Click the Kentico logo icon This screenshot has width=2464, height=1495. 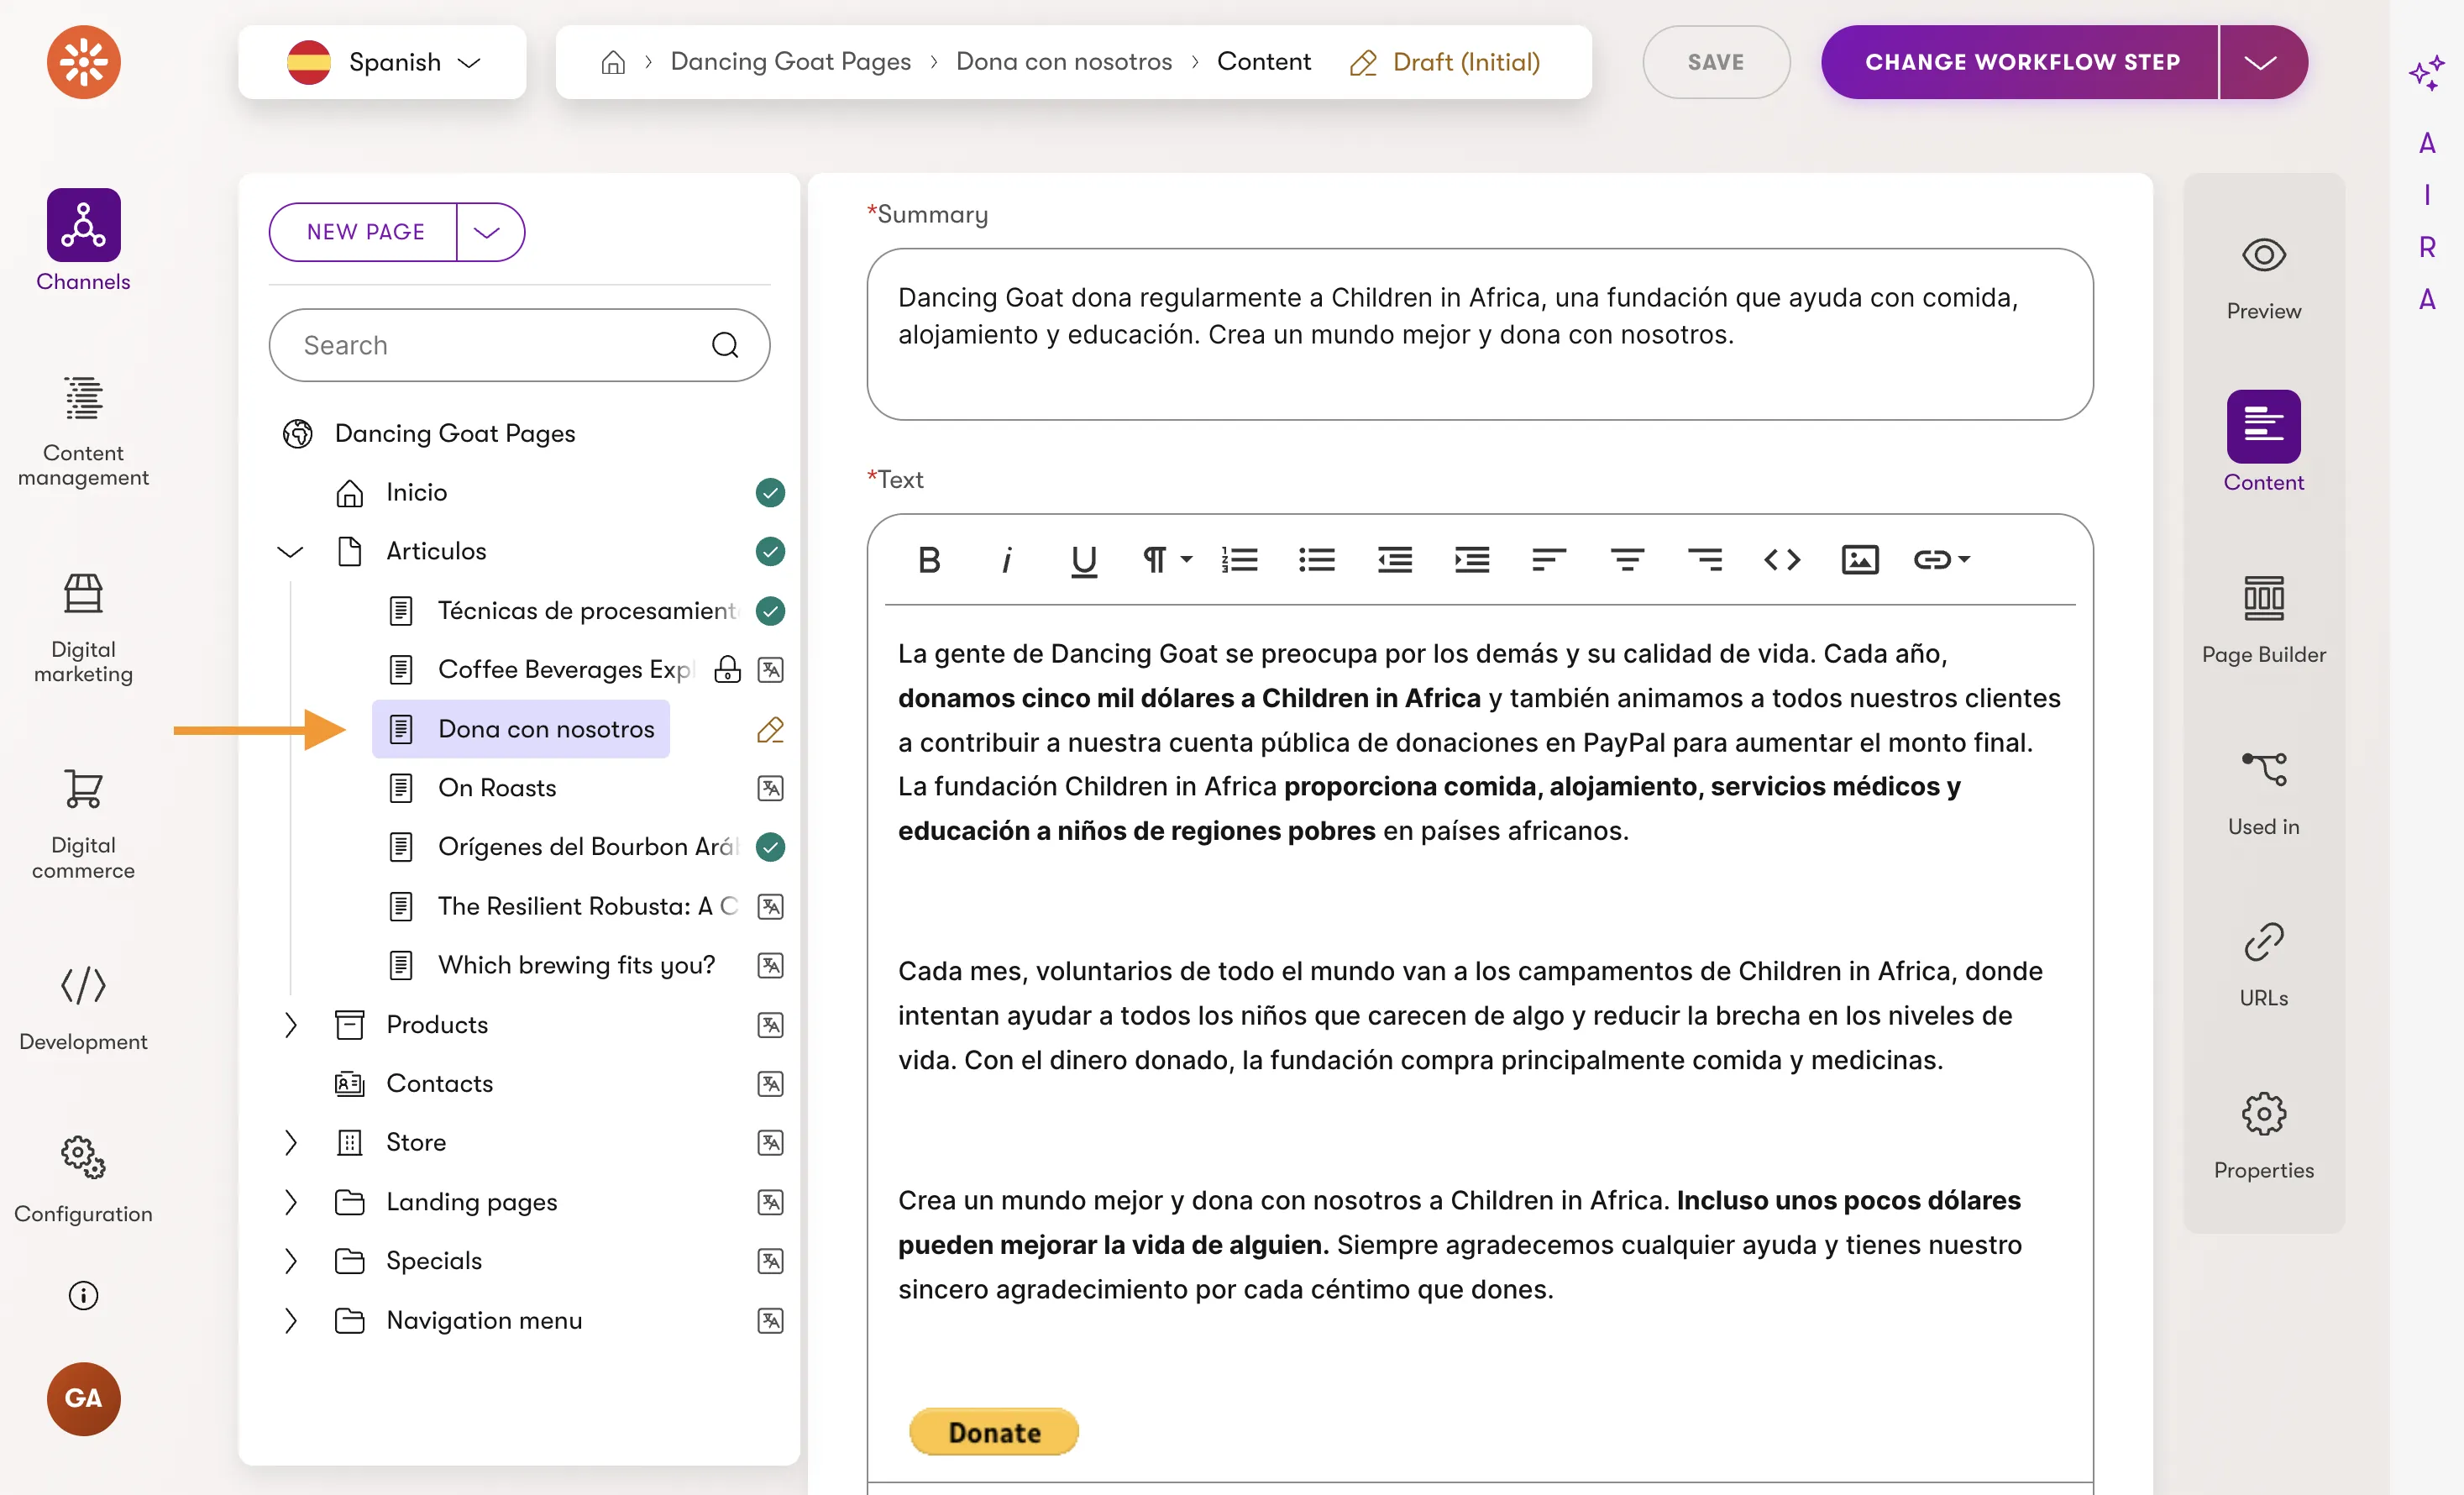[x=83, y=62]
